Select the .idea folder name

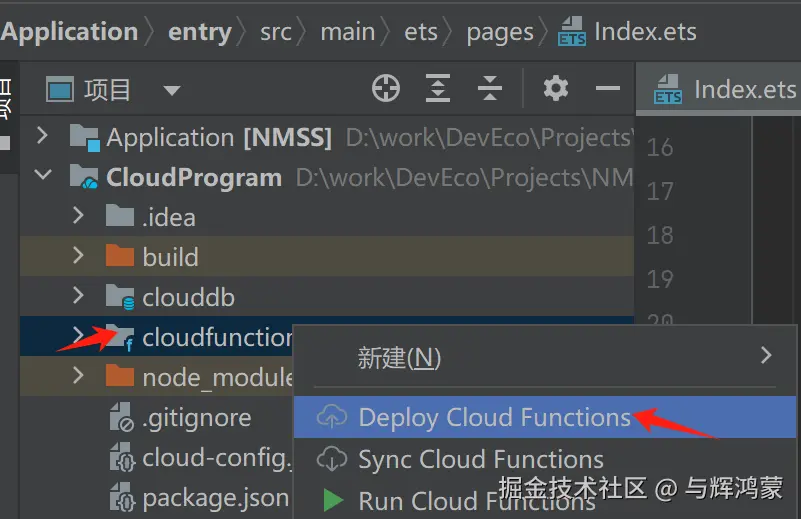(x=169, y=218)
